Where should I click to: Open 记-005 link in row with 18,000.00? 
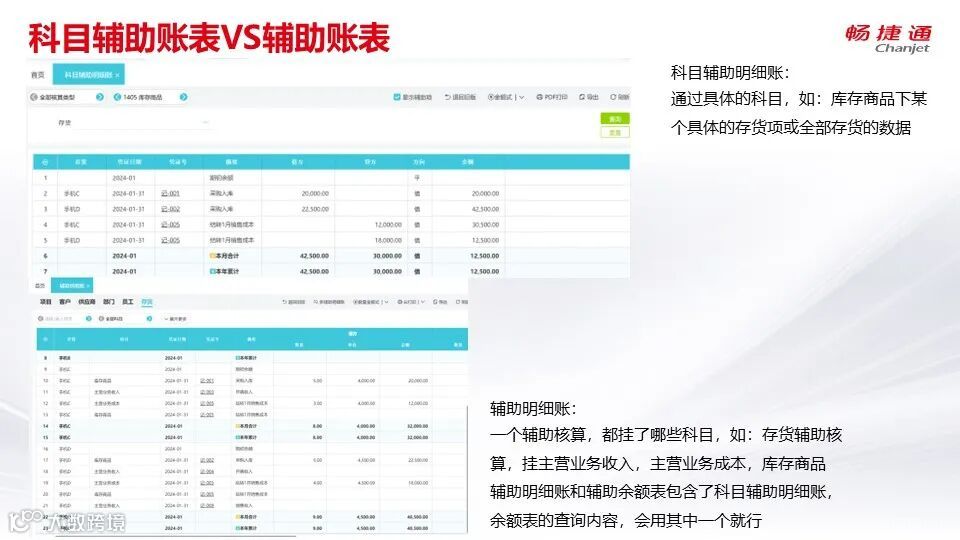coord(170,240)
